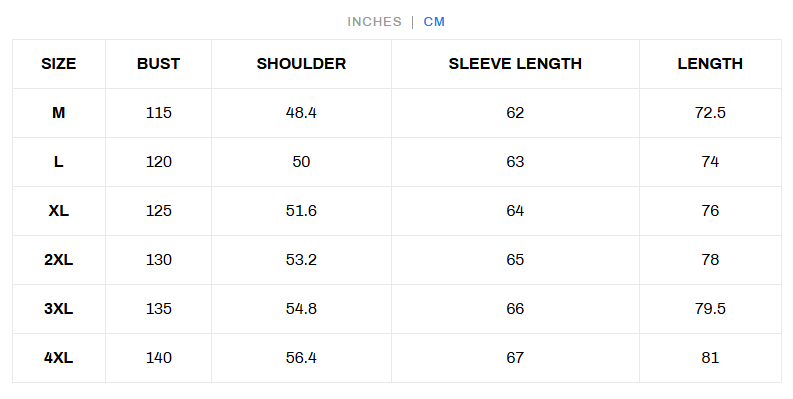Click the SHOULDER column header

(x=301, y=64)
